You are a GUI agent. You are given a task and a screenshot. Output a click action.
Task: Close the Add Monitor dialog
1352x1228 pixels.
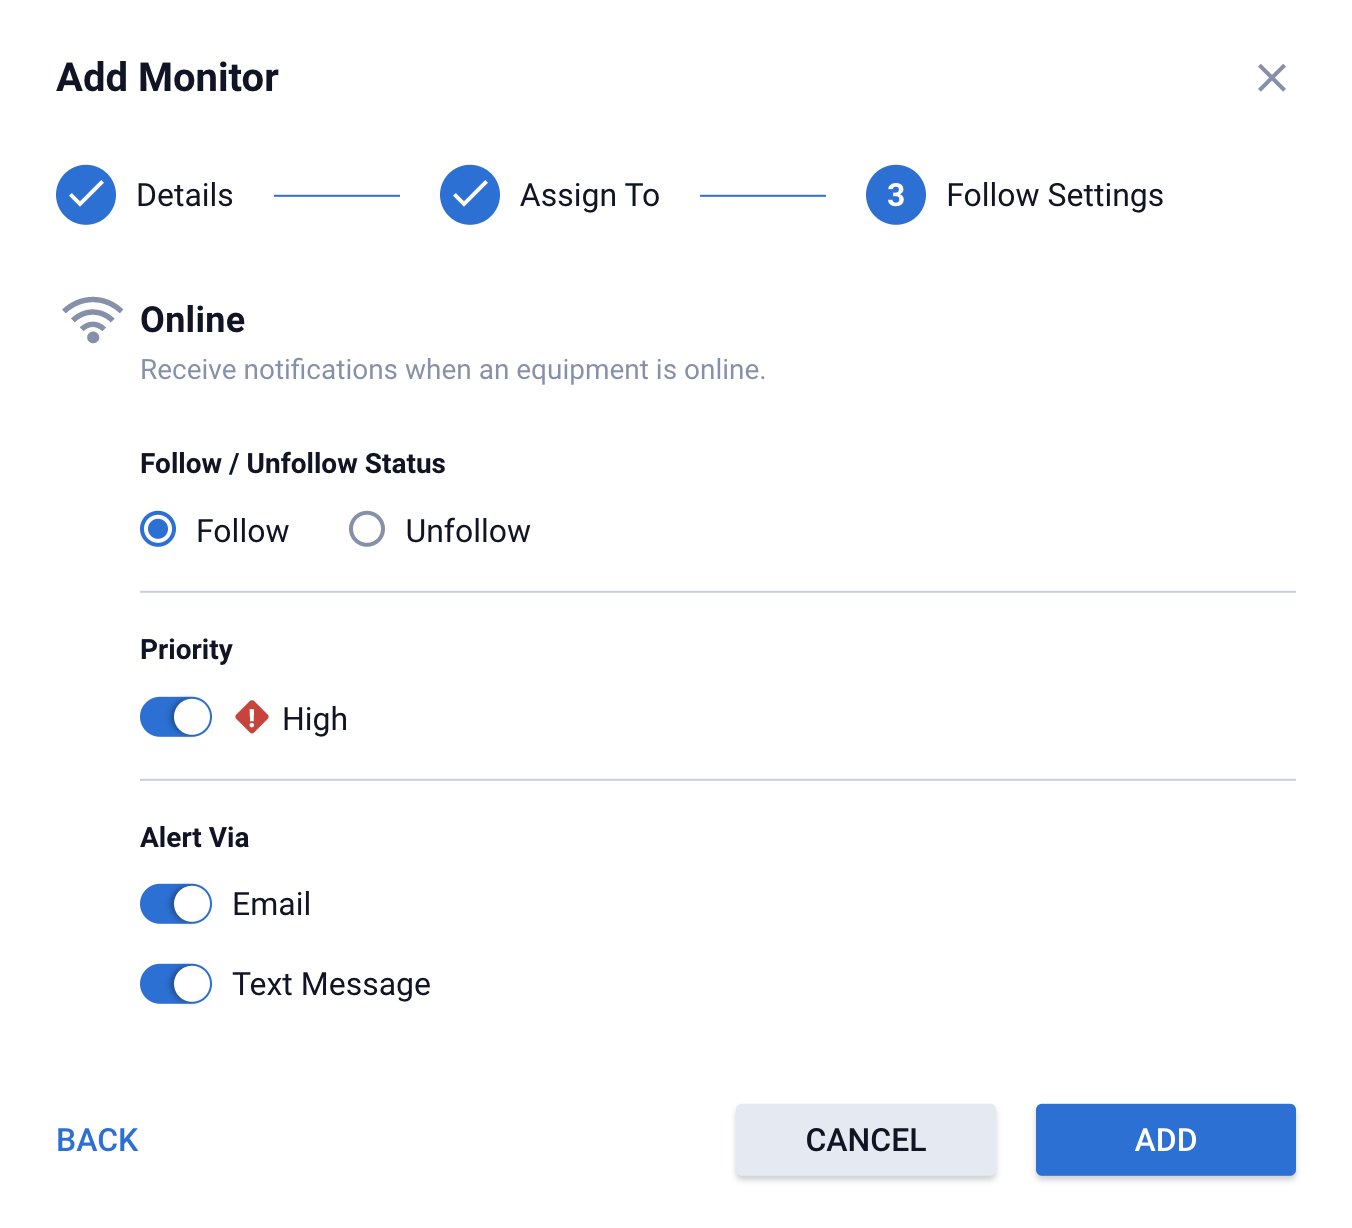pyautogui.click(x=1271, y=78)
